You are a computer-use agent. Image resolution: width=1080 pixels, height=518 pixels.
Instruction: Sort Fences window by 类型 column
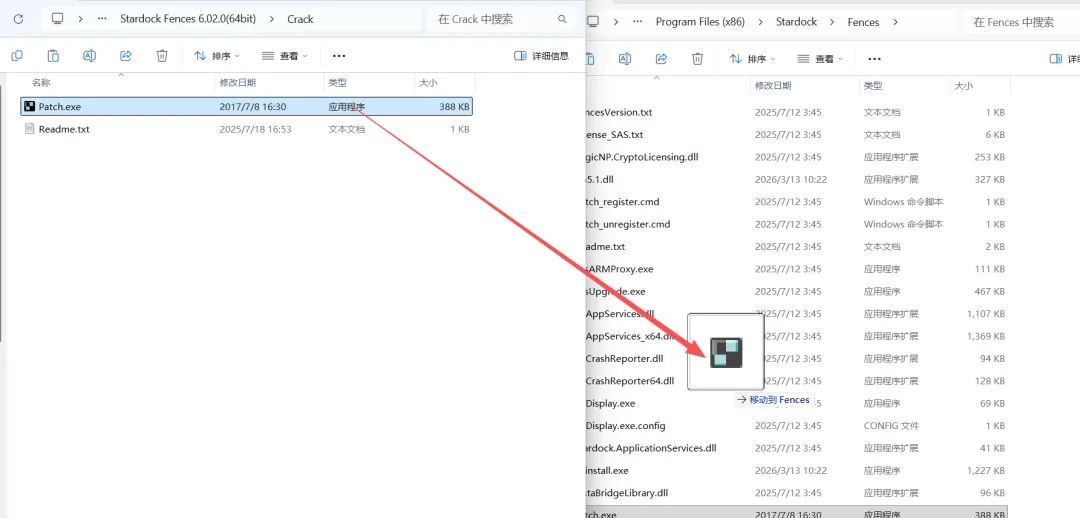click(x=873, y=86)
